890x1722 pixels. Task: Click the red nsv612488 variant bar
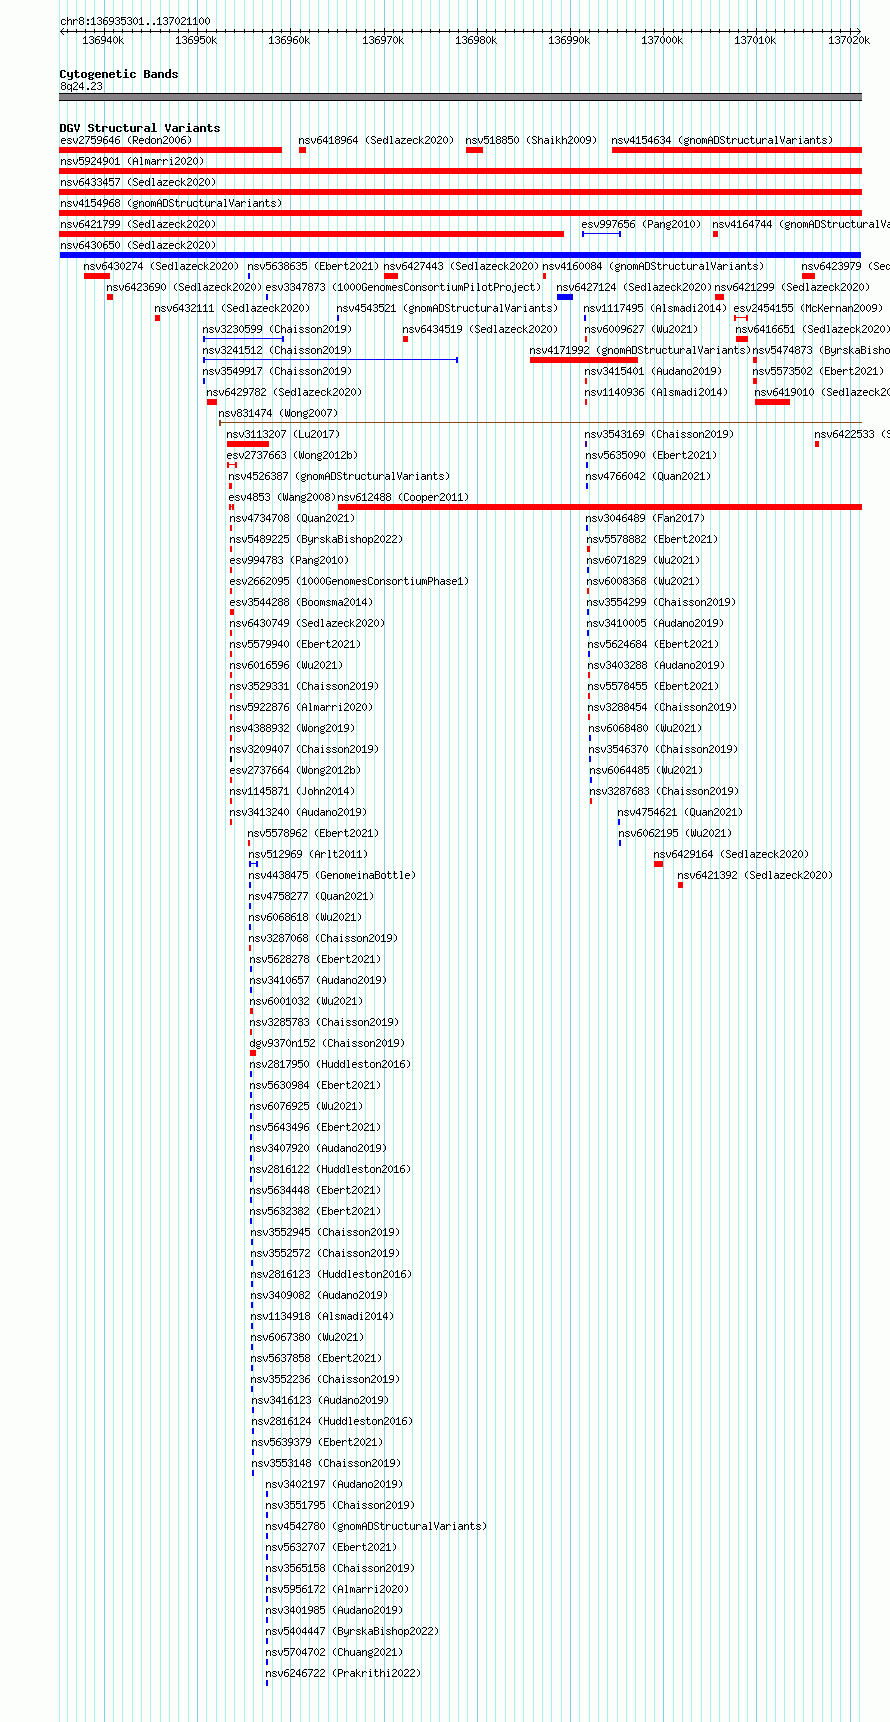(600, 507)
